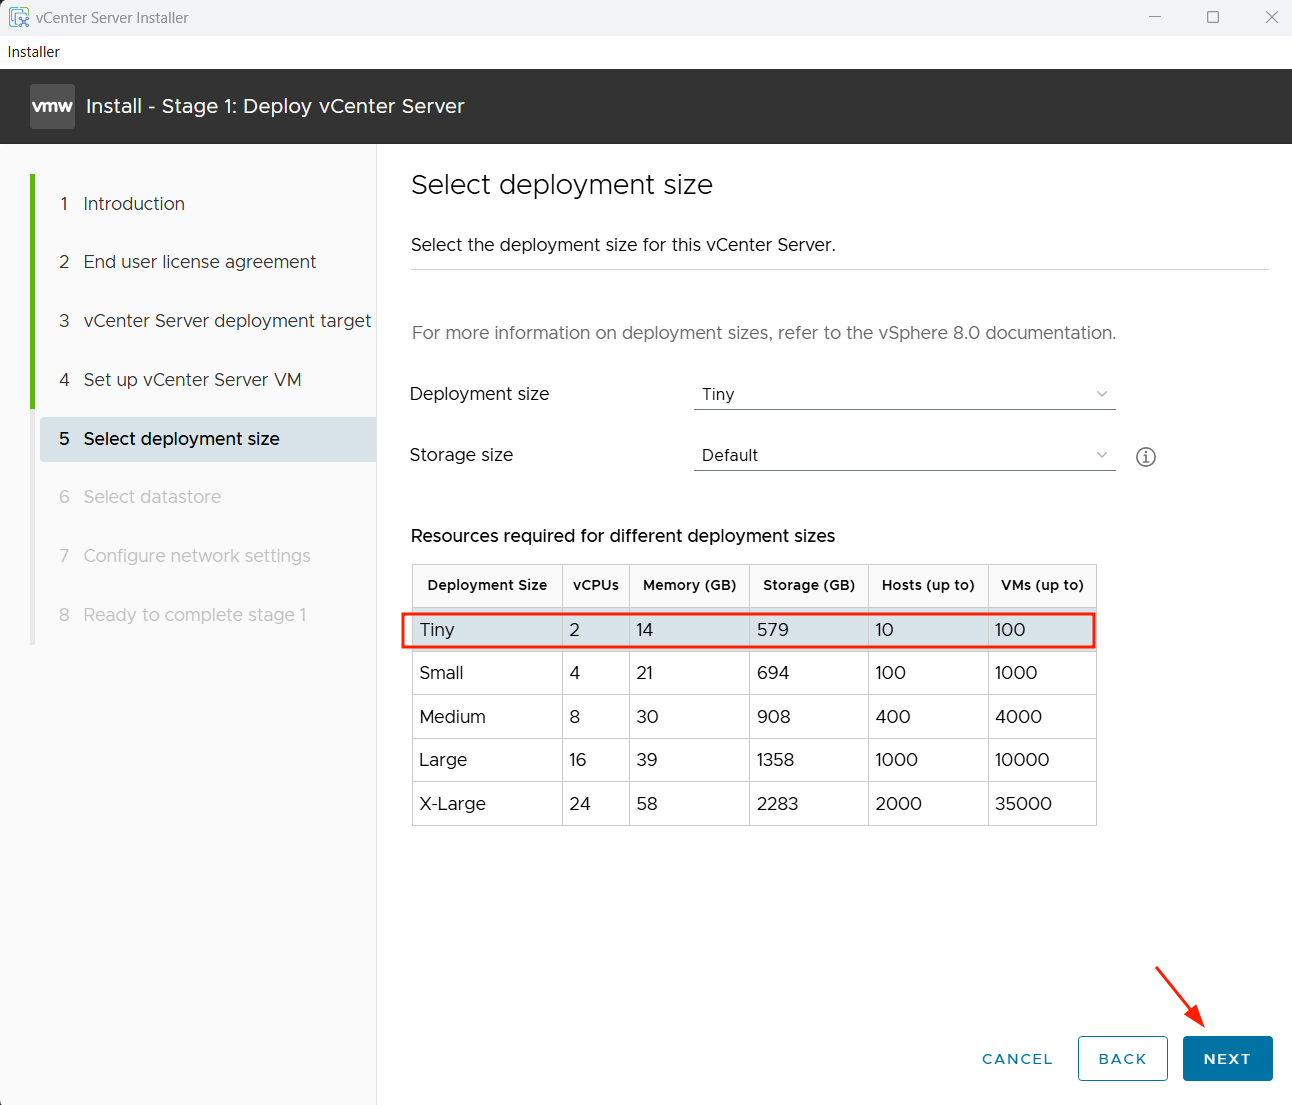Click hosts value 2000 in X-Large row

(x=898, y=804)
